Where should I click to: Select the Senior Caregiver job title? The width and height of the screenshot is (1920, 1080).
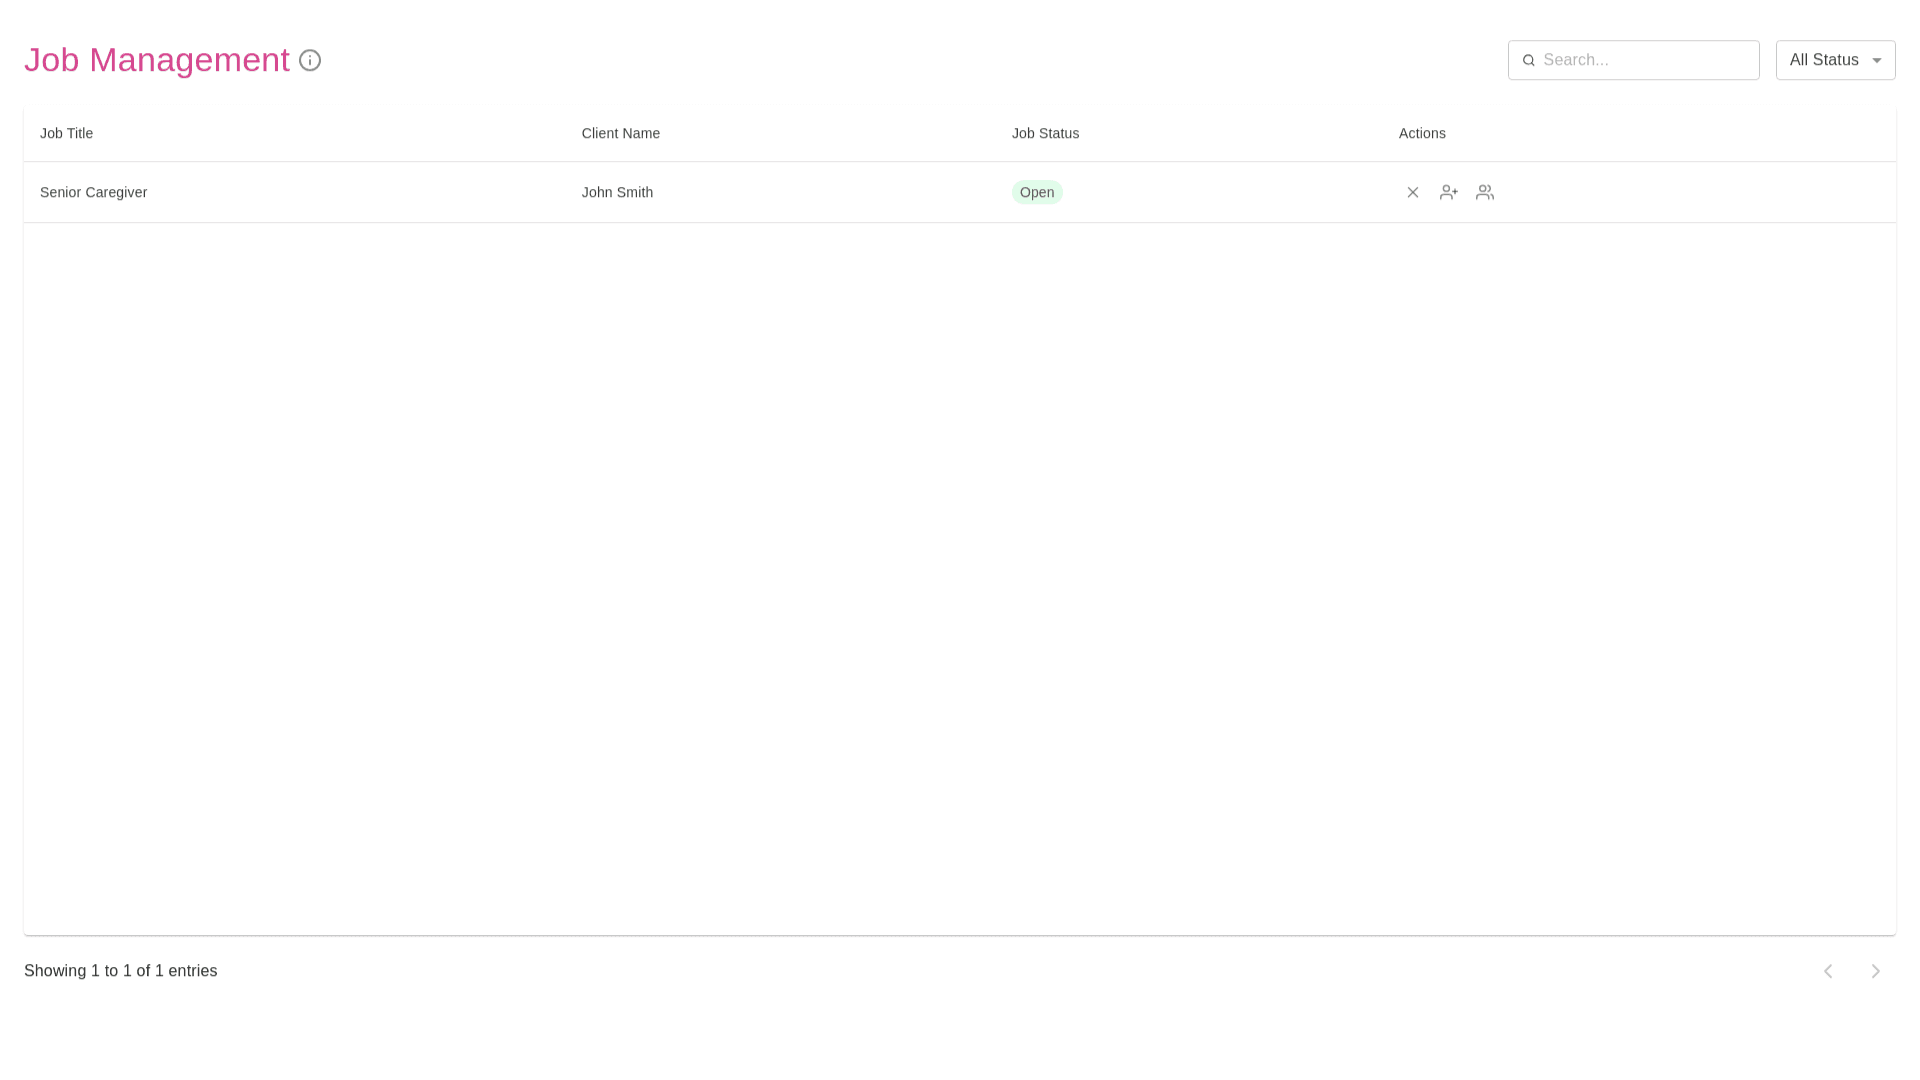click(93, 192)
